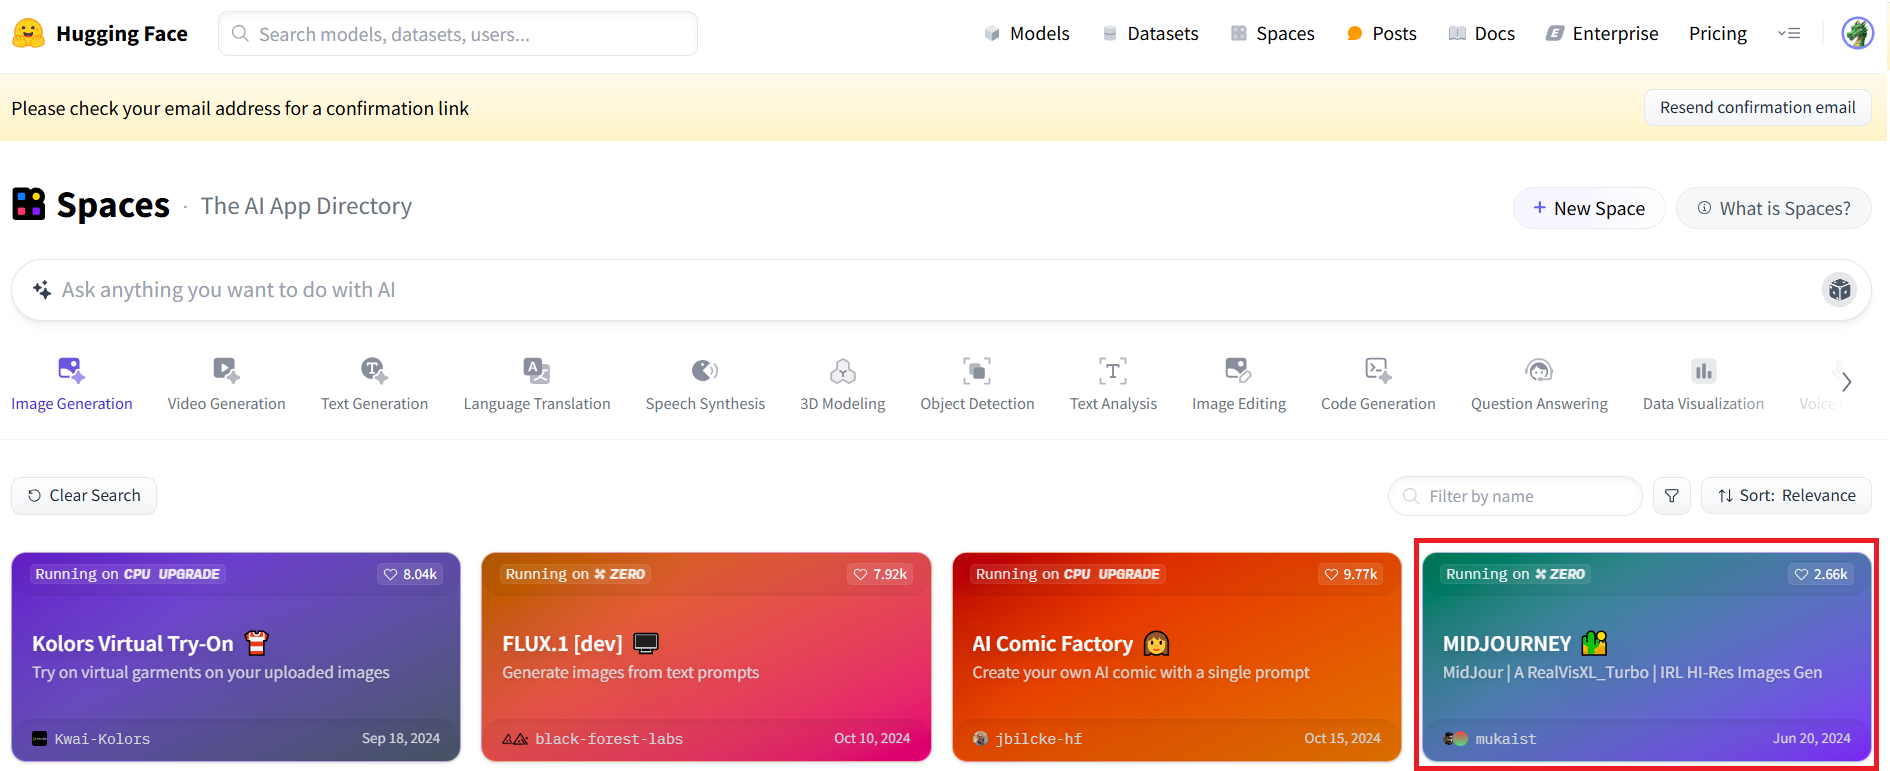Like MIDJOURNEY (2.66k heart)
This screenshot has height=771, width=1890.
(x=1821, y=574)
